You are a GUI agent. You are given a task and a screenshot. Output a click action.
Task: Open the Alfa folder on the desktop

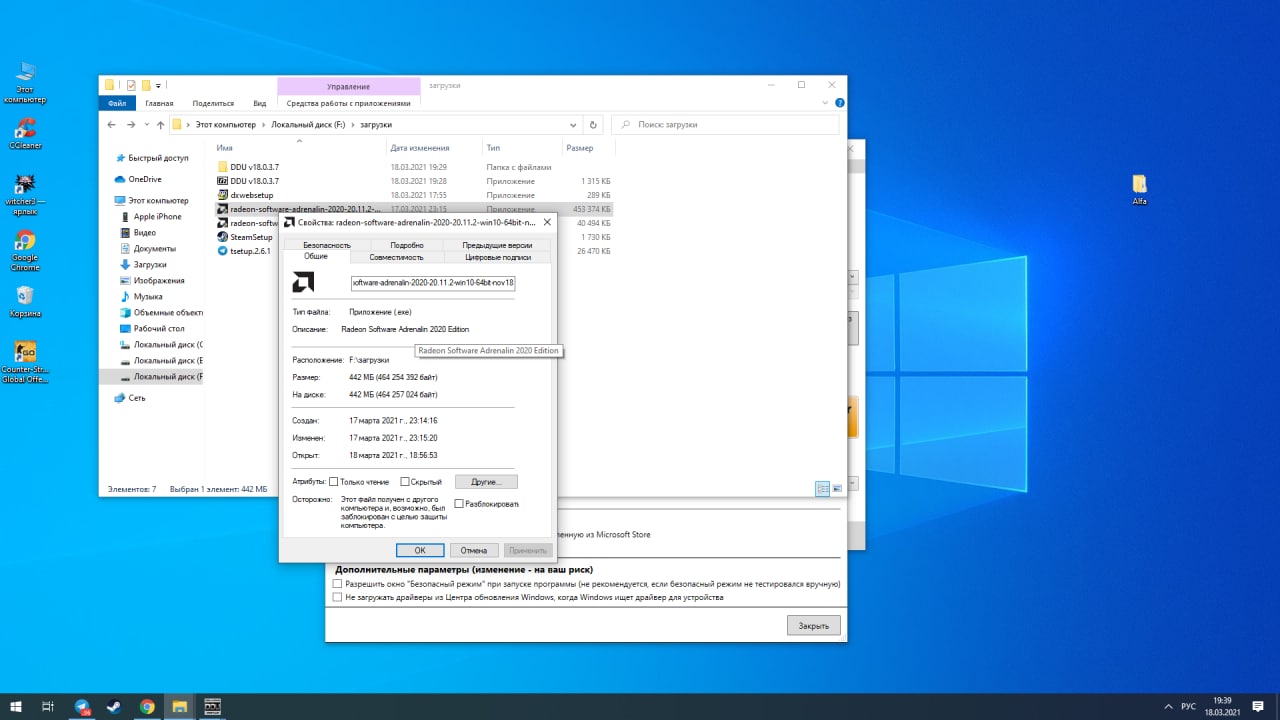tap(1139, 189)
